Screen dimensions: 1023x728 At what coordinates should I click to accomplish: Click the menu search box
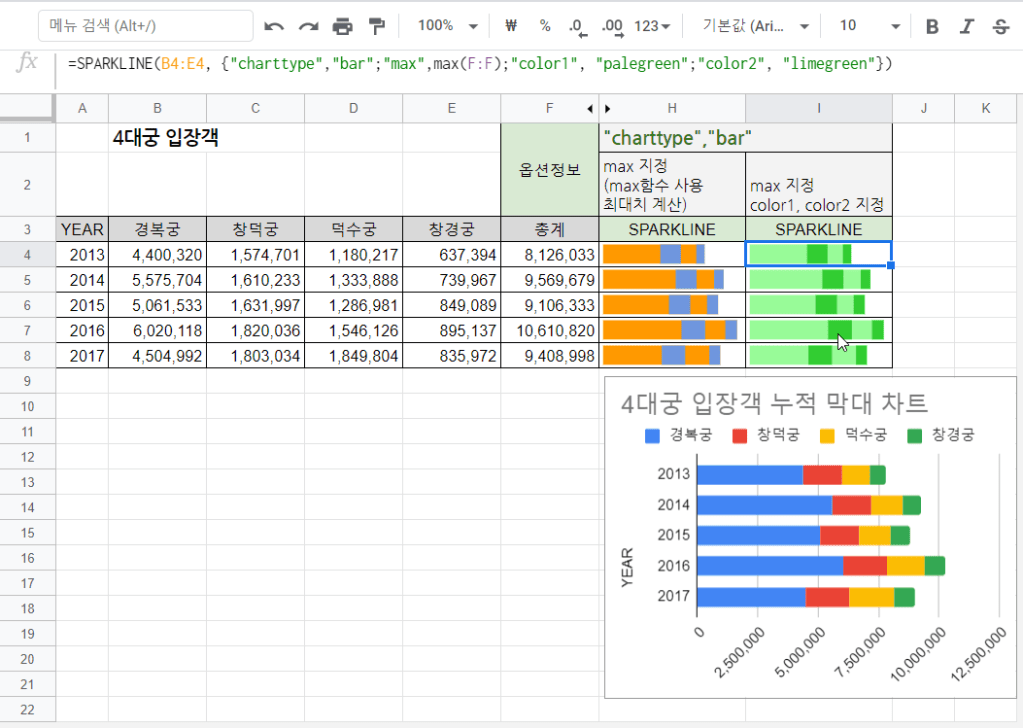tap(145, 26)
